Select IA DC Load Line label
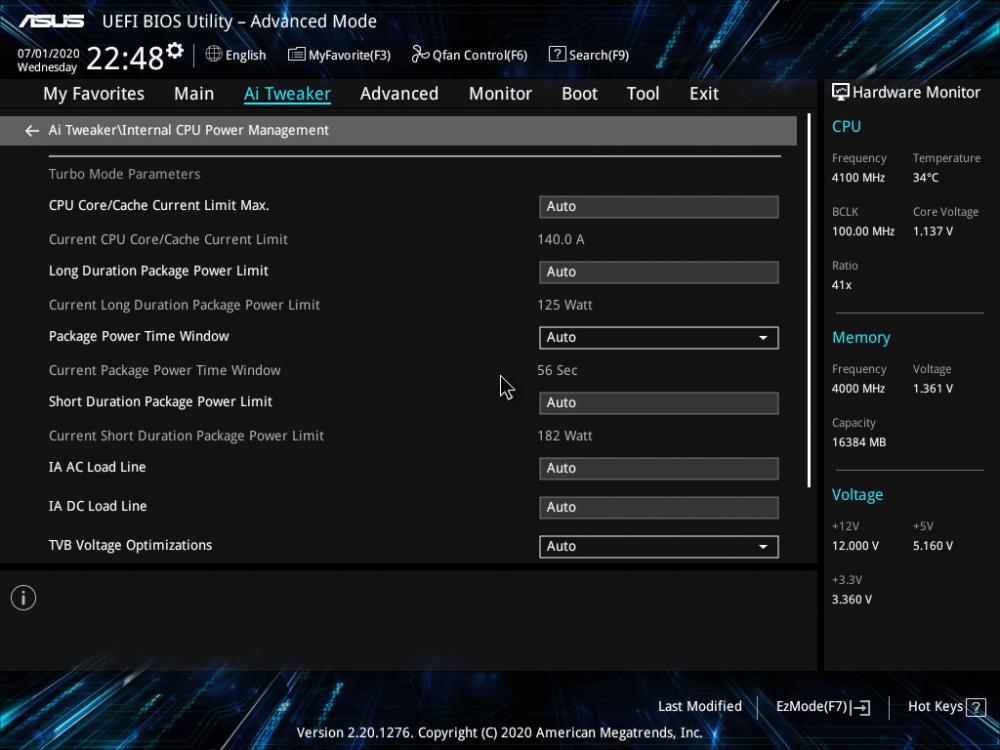Viewport: 1000px width, 750px height. (98, 506)
